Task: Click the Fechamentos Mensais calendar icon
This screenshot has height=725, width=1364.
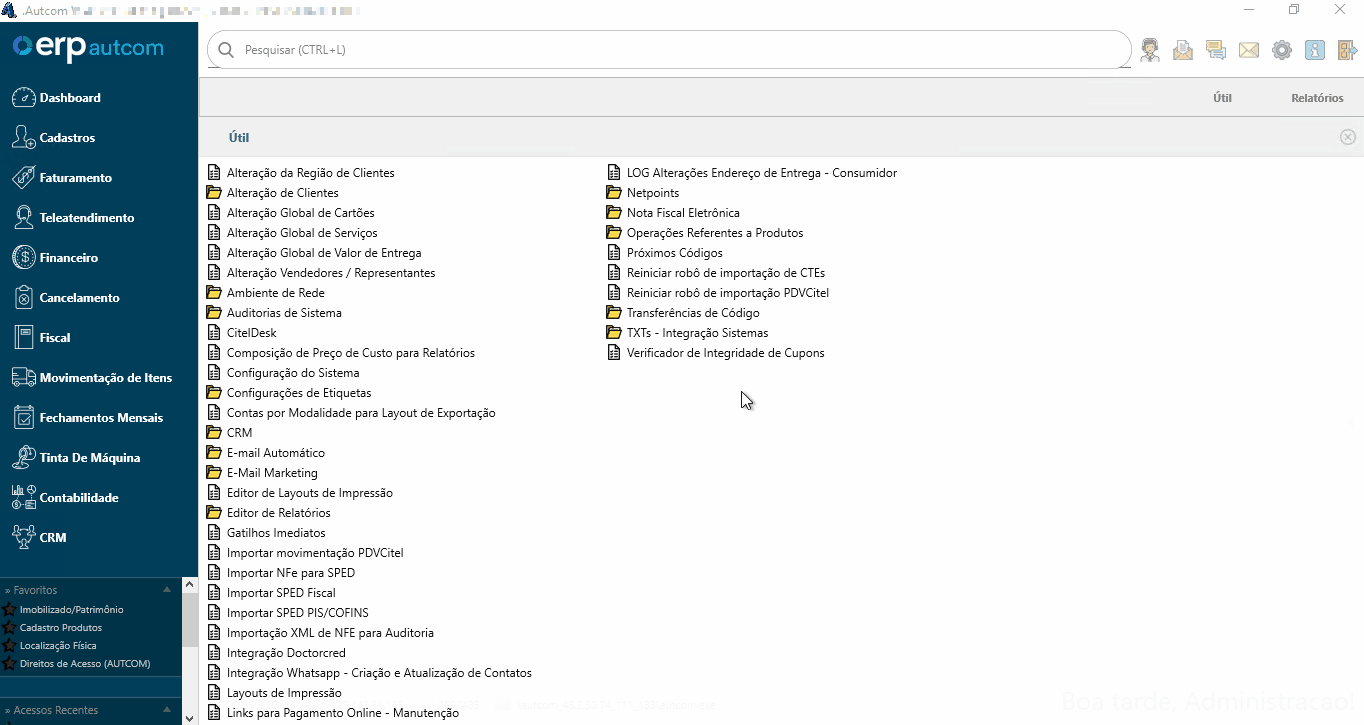Action: click(23, 418)
